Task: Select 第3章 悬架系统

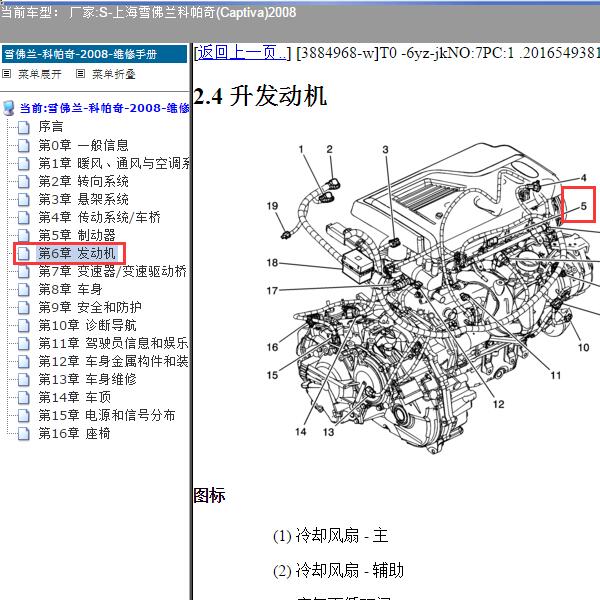Action: click(x=83, y=199)
